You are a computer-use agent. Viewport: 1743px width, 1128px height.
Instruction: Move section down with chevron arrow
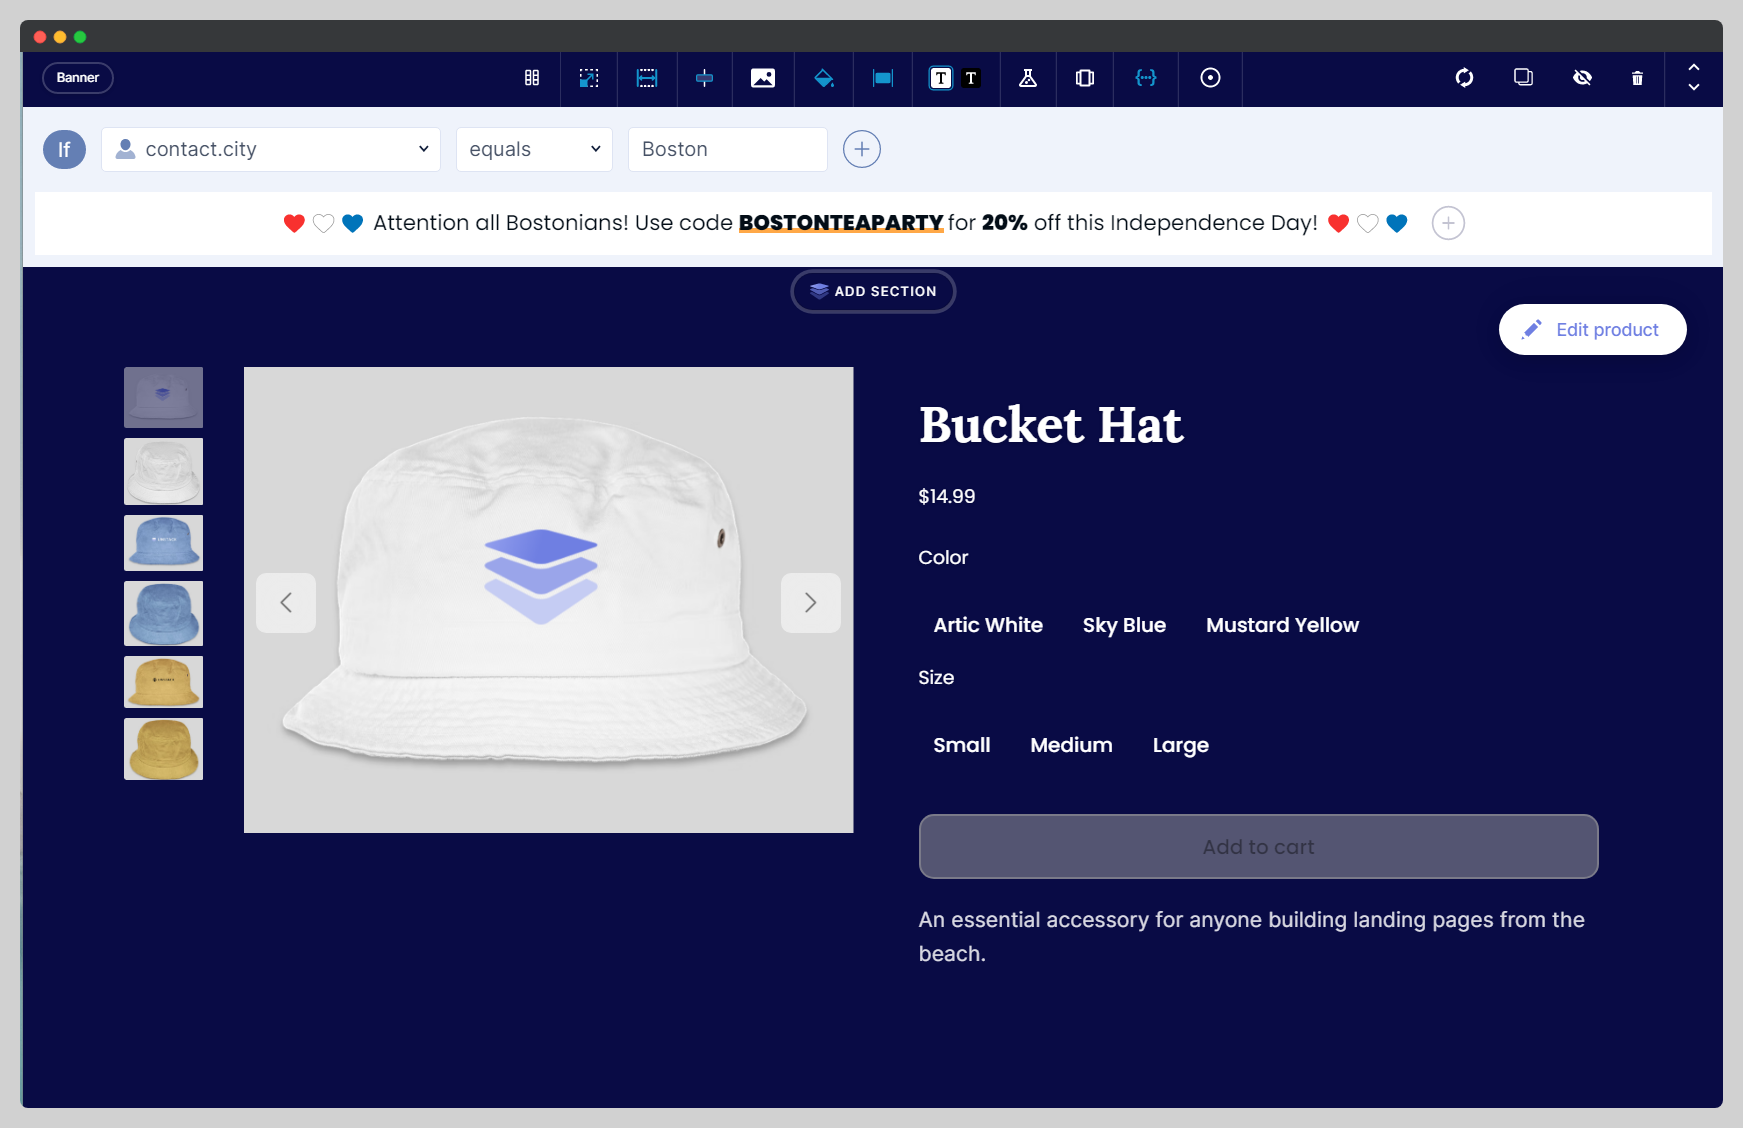pos(1694,88)
